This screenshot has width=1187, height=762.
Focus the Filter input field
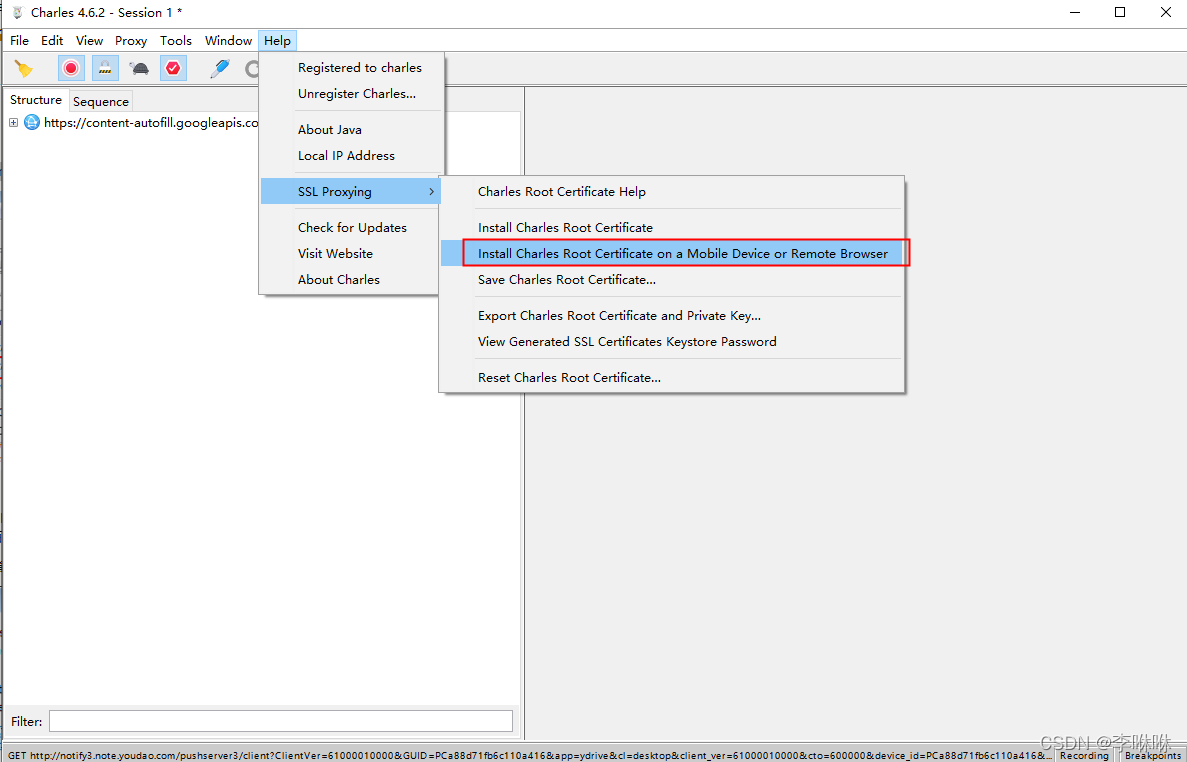281,721
